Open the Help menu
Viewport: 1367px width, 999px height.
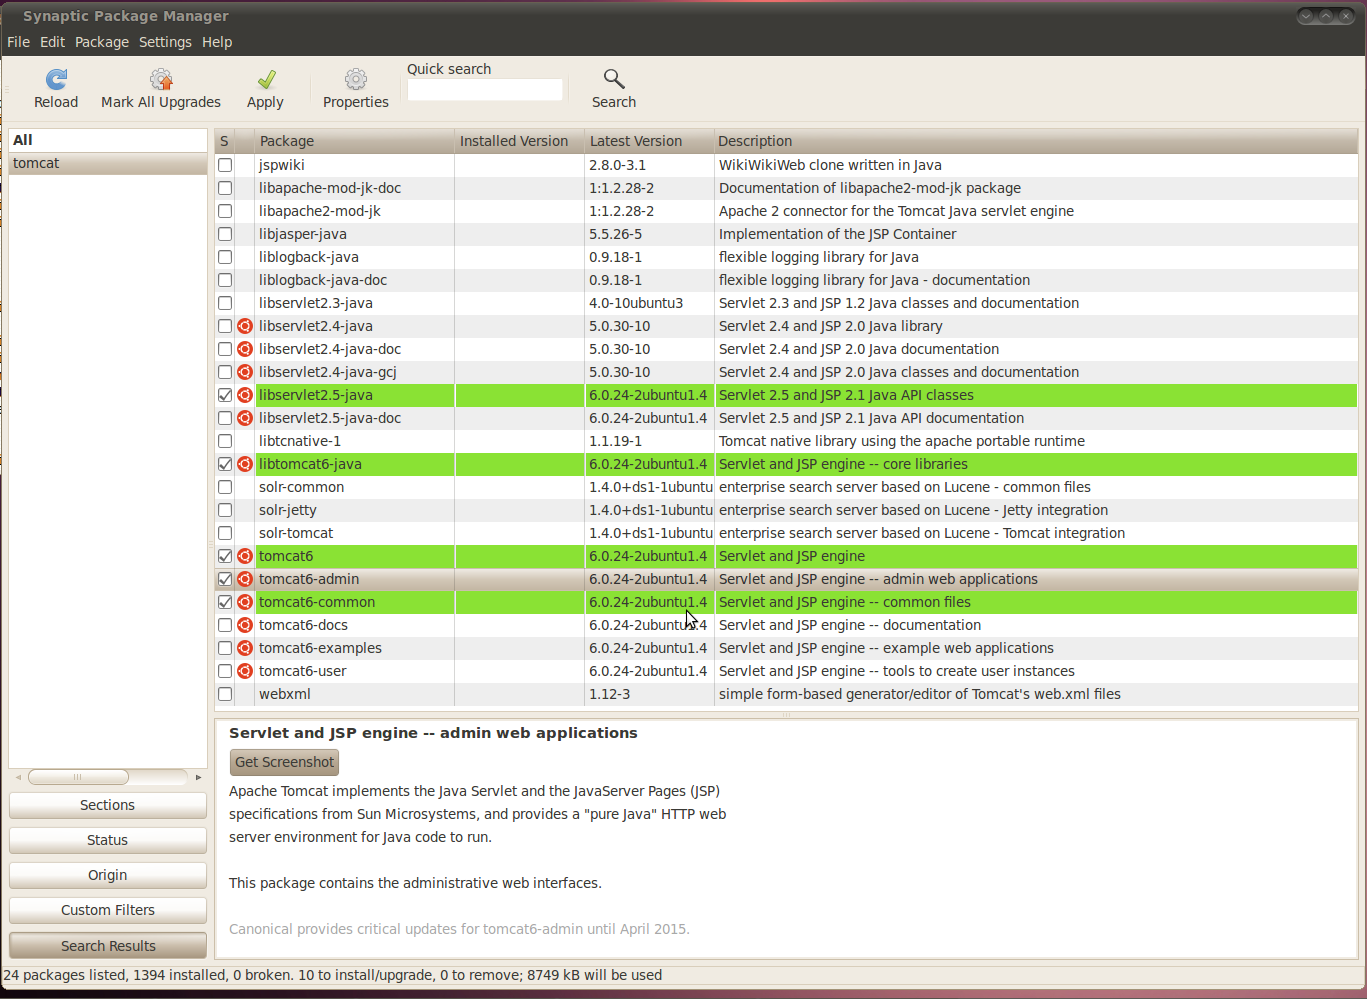217,42
